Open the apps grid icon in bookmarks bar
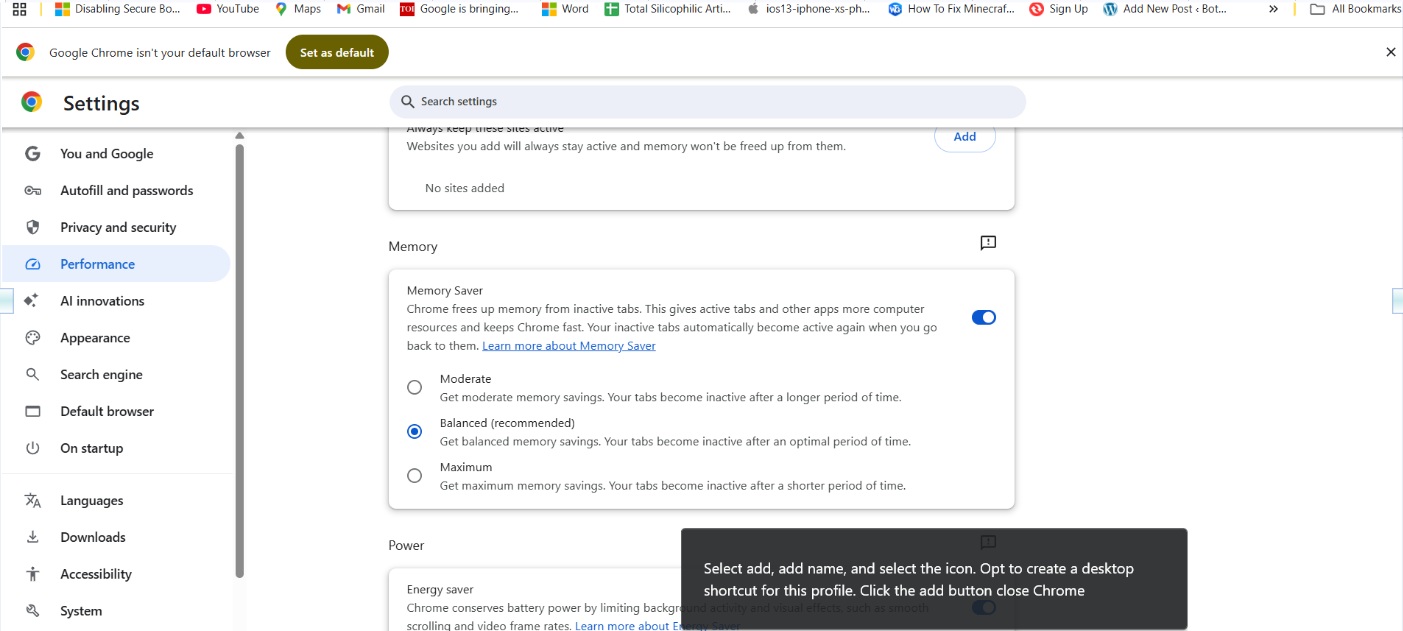The image size is (1403, 631). pos(19,9)
